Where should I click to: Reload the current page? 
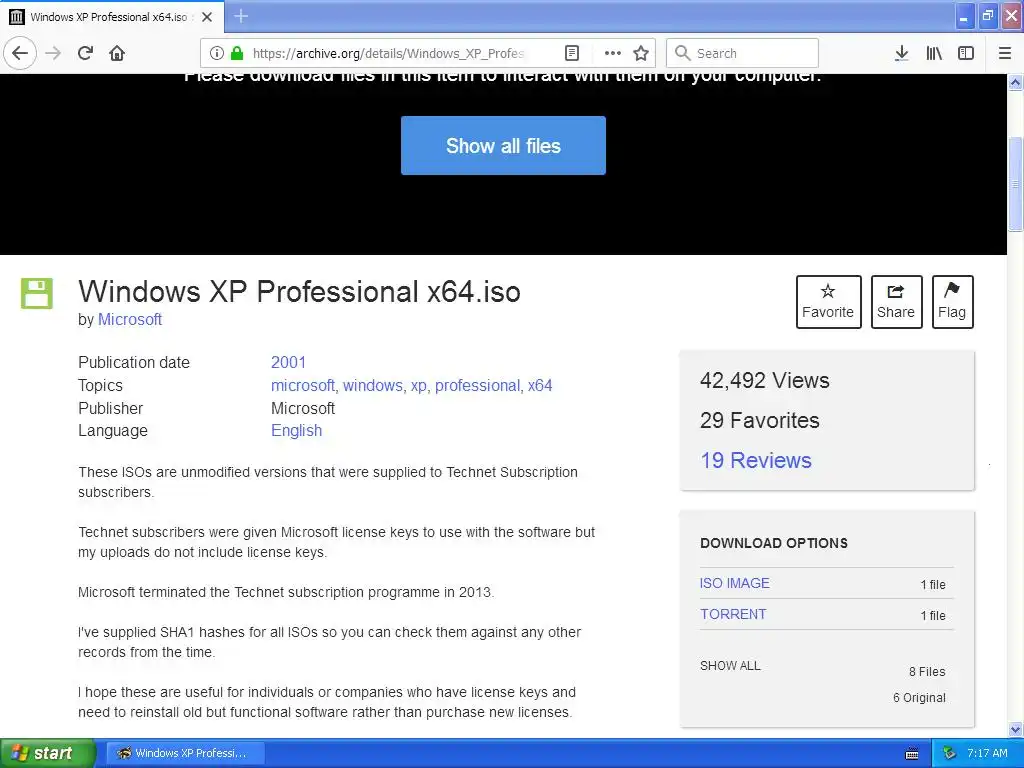coord(86,53)
